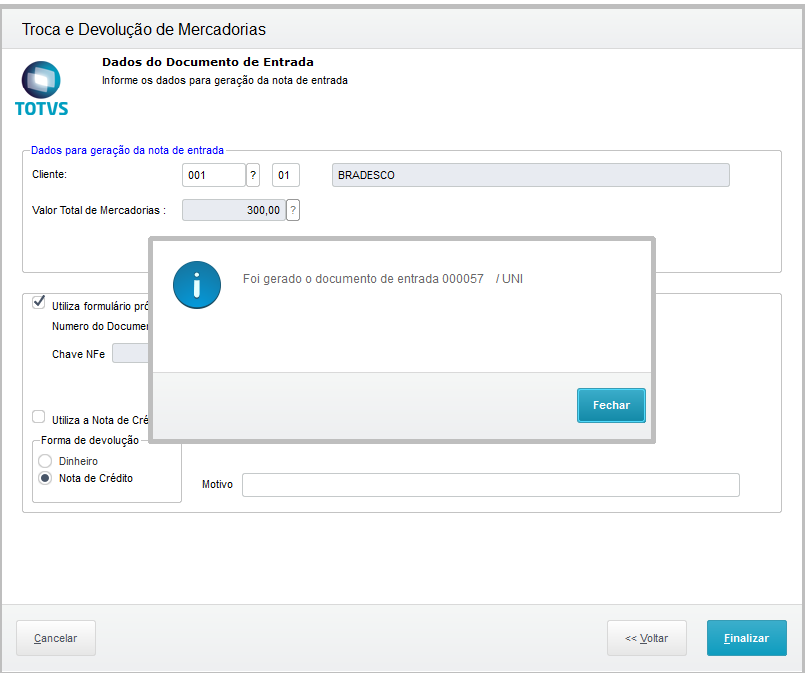Click the TOTVS logo

41,88
